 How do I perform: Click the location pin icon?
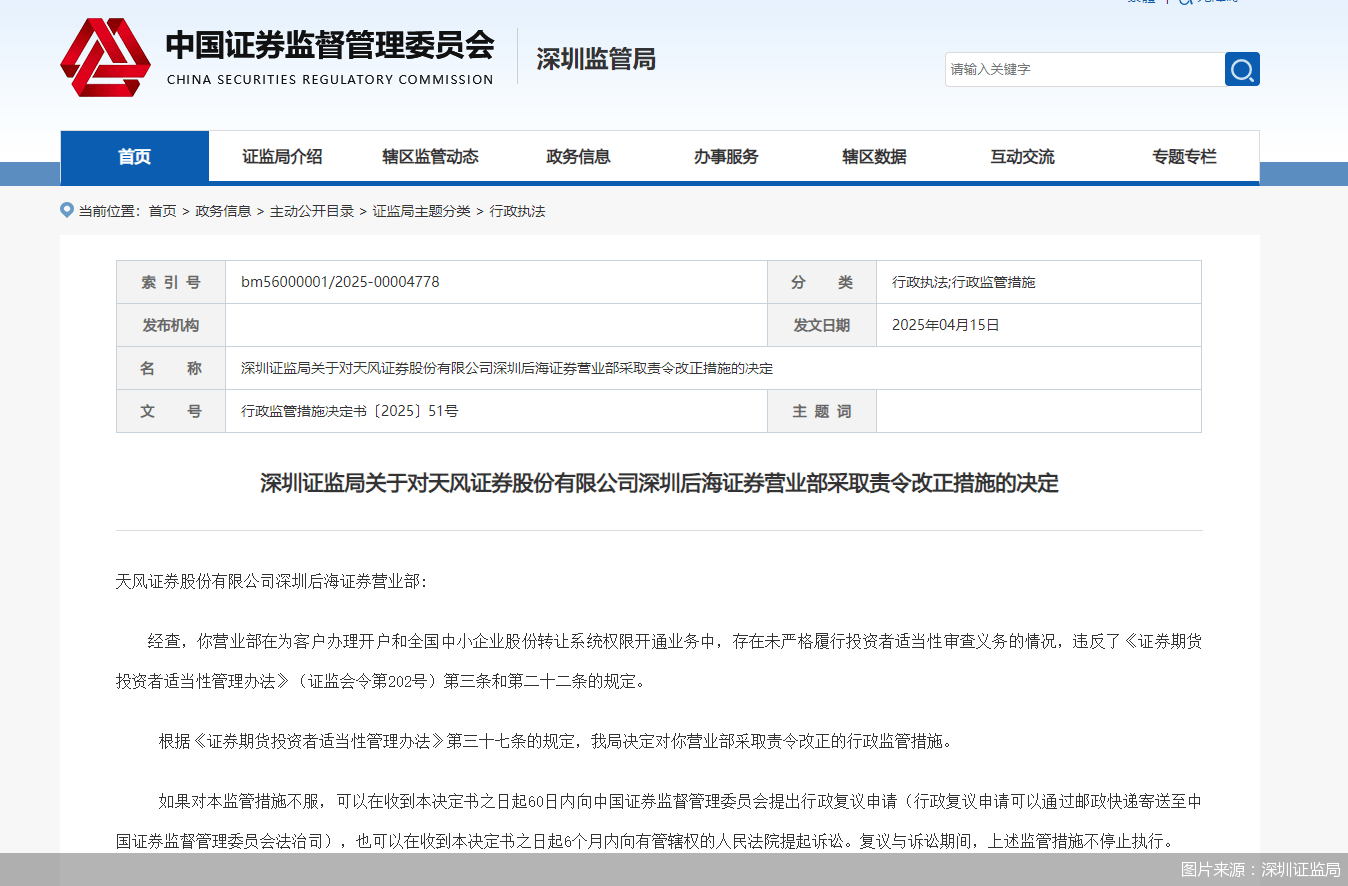pyautogui.click(x=67, y=210)
